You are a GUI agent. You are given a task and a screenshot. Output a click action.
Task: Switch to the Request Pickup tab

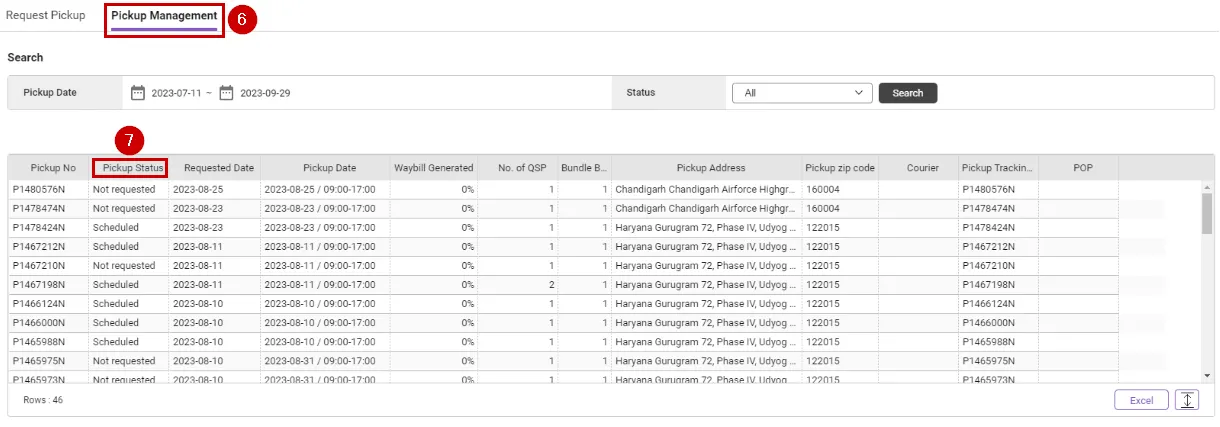click(46, 16)
